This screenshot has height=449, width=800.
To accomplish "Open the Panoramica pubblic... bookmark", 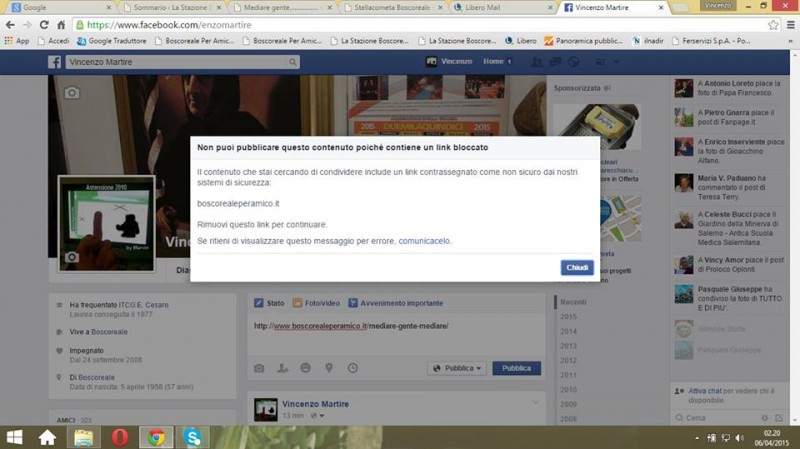I will coord(584,41).
